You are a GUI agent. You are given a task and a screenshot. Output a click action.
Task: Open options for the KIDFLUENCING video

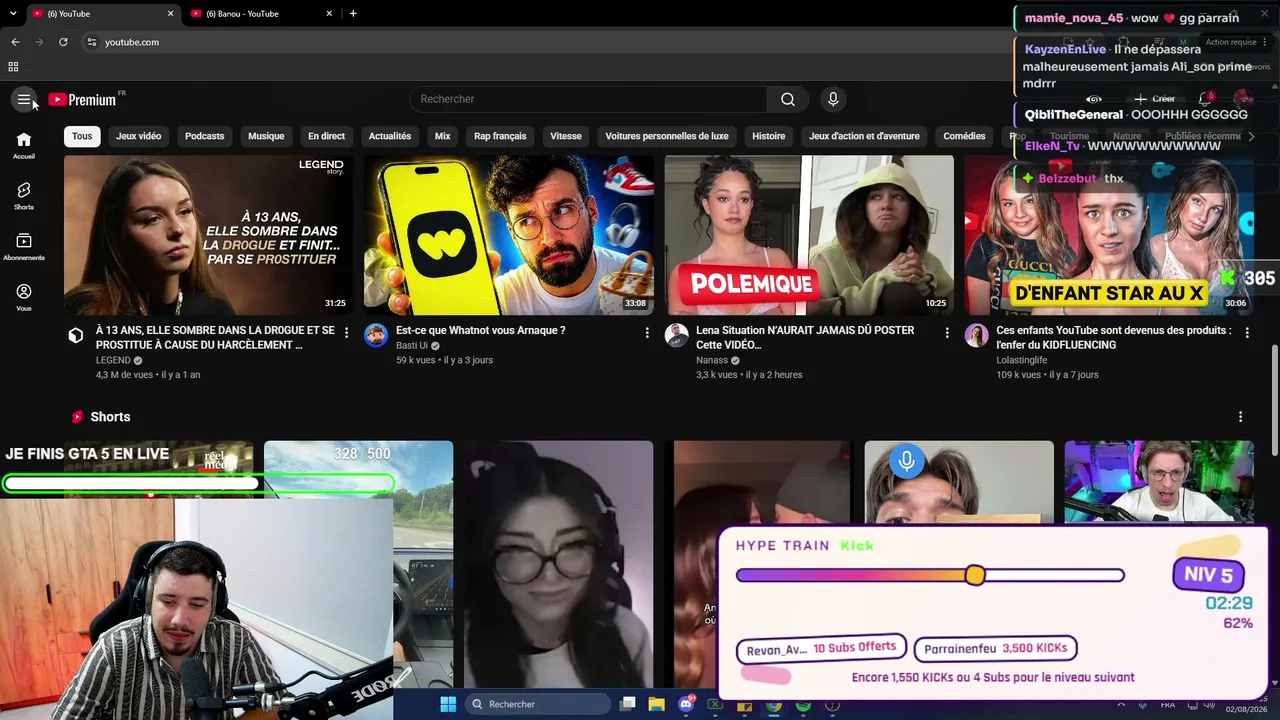[x=1247, y=332]
